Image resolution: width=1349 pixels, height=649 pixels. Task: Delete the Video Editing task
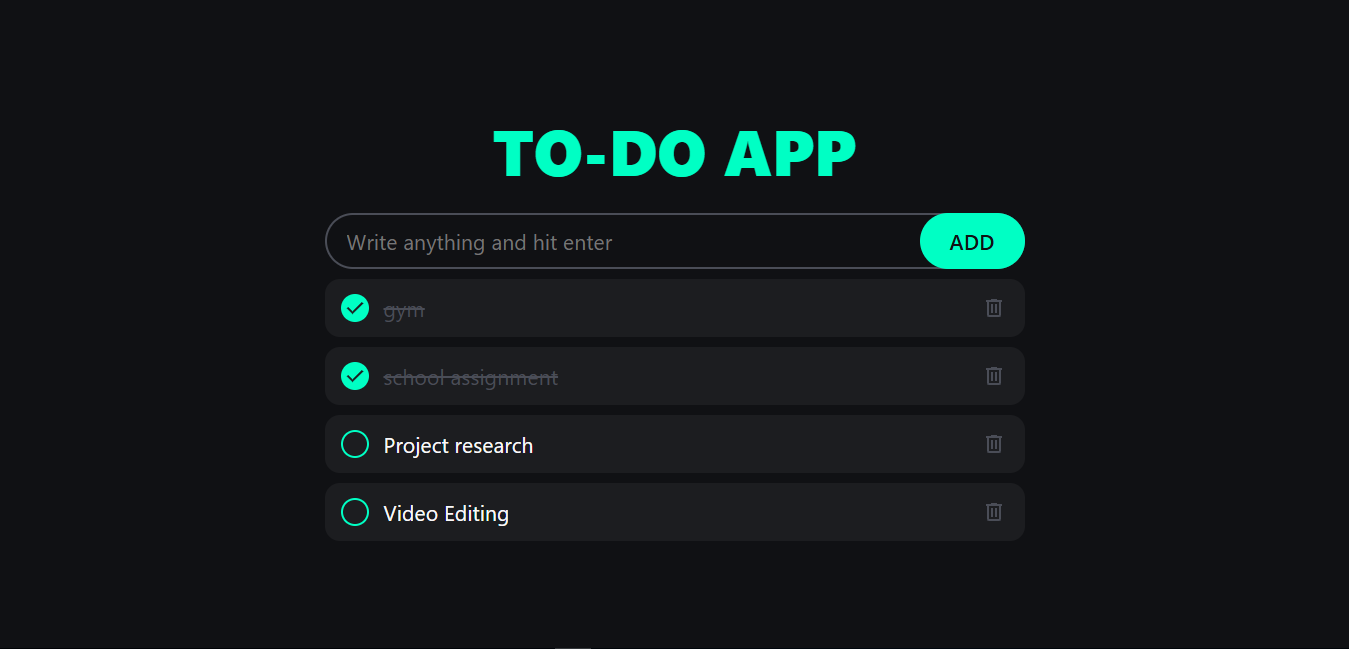point(993,512)
